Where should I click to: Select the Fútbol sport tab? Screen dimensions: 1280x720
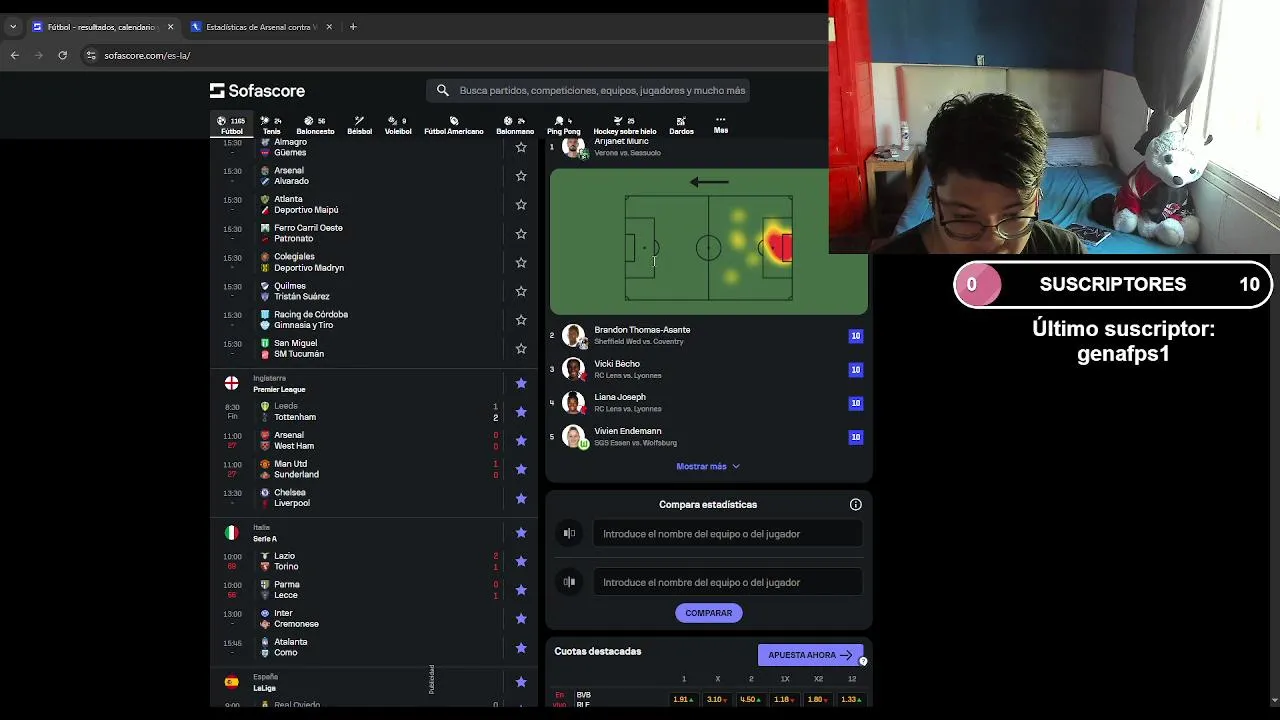tap(231, 125)
